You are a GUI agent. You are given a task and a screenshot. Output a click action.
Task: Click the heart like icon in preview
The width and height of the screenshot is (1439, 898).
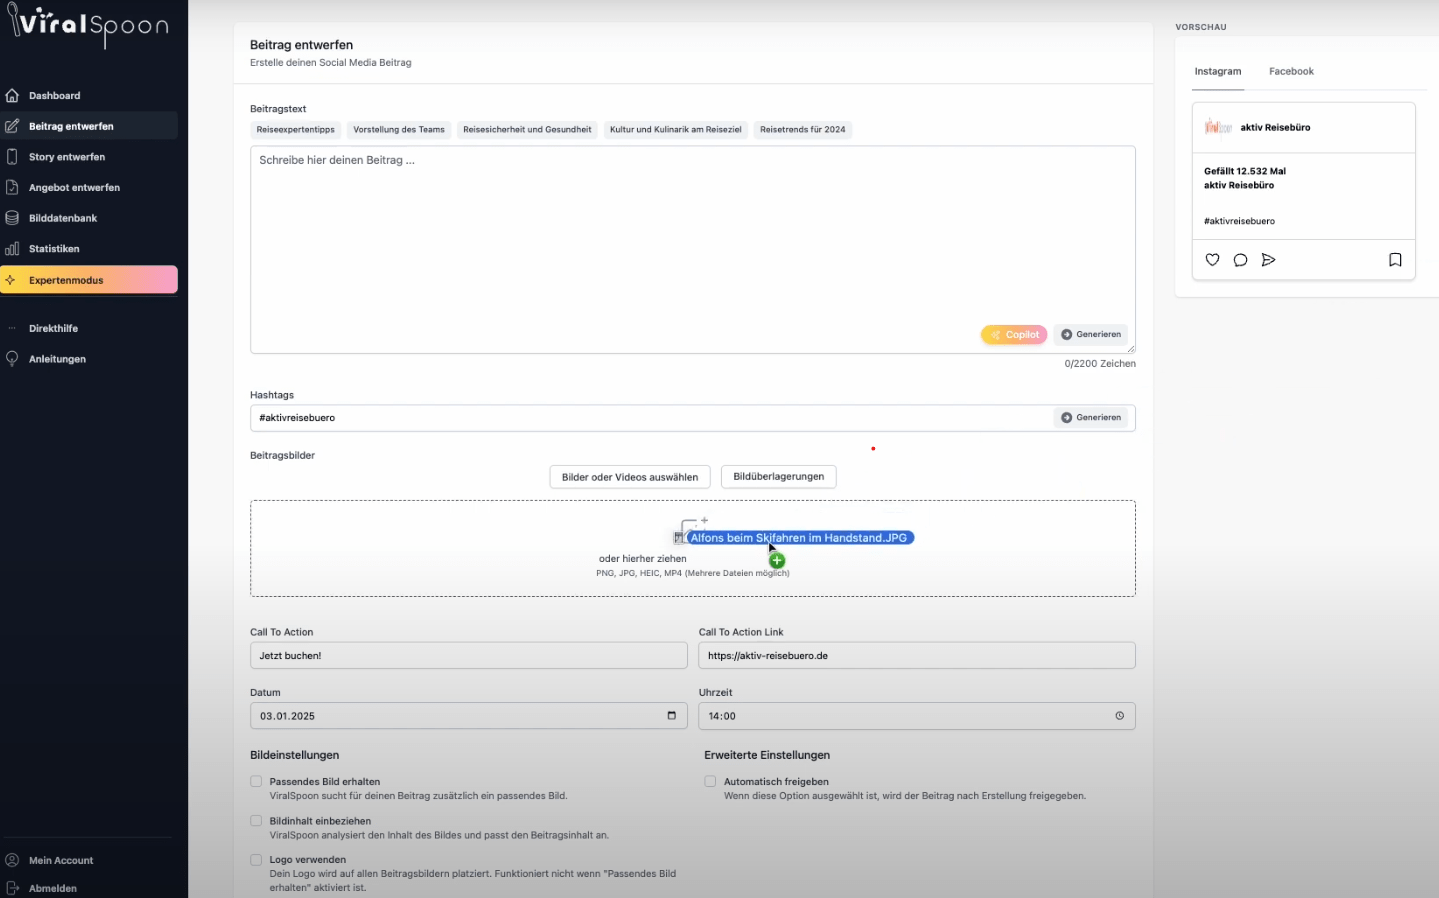[1212, 260]
